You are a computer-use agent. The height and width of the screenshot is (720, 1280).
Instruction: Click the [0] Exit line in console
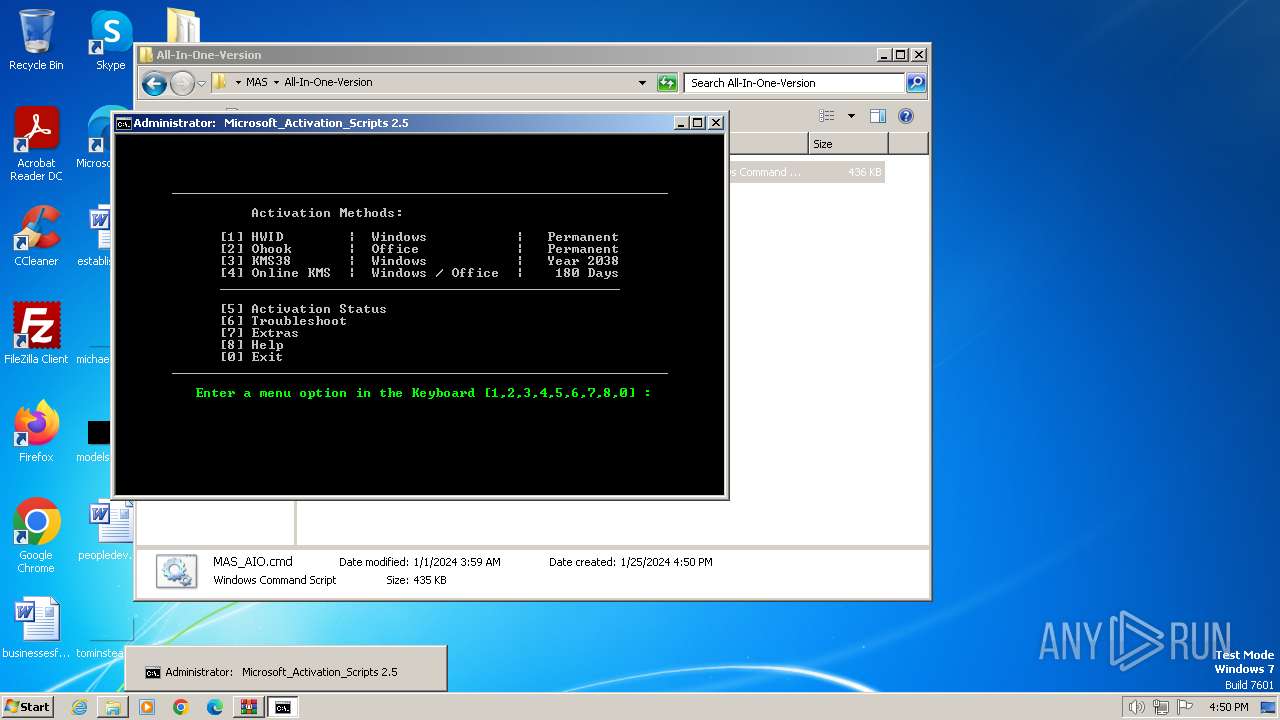click(x=251, y=357)
